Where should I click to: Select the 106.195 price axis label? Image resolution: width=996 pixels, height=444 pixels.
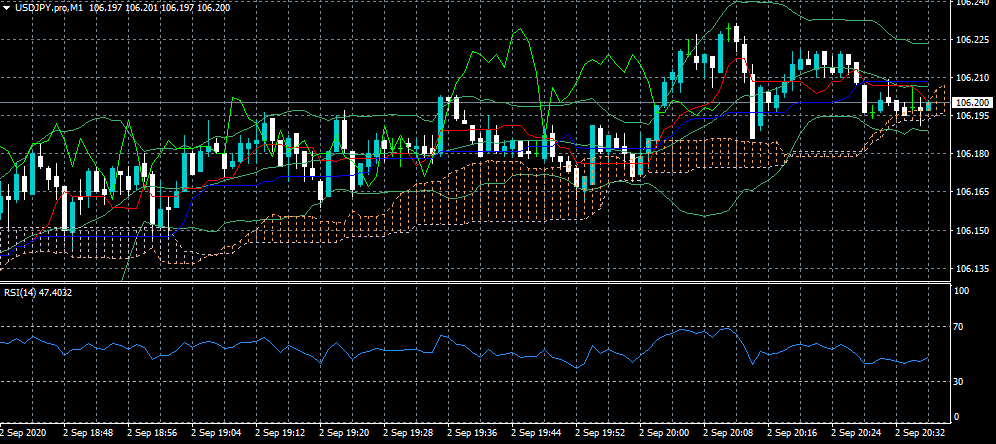click(x=972, y=116)
